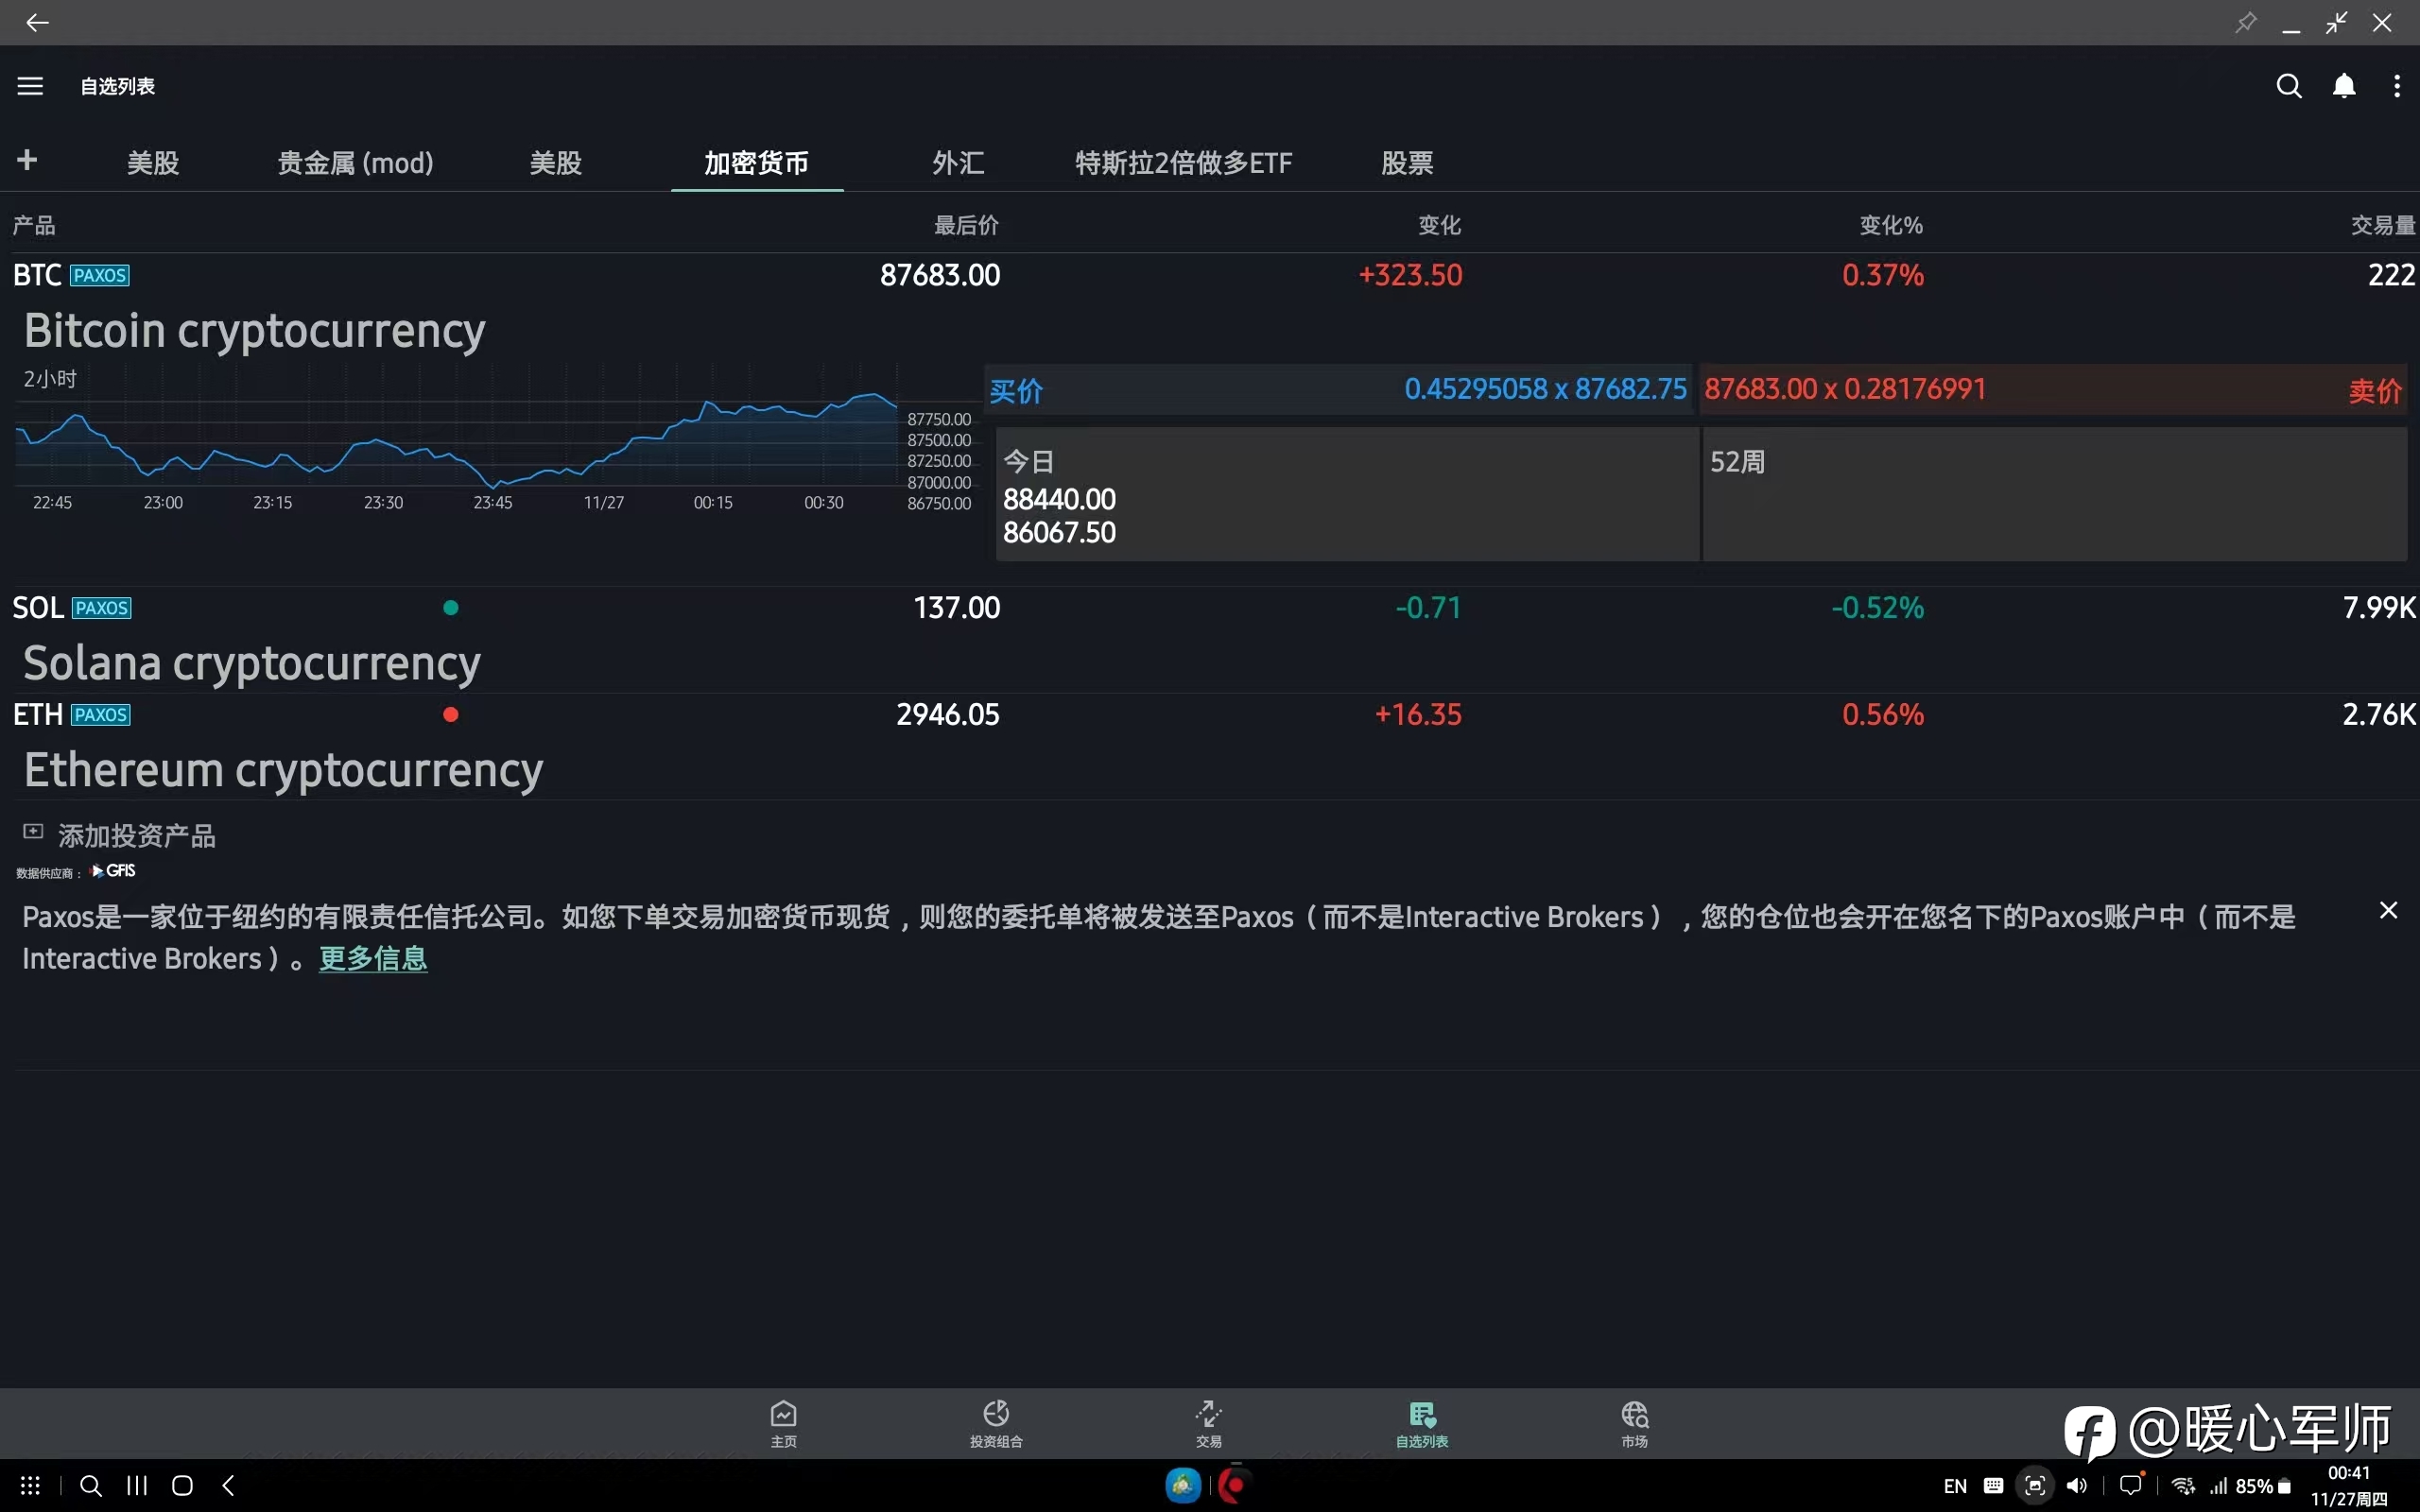
Task: Select 特斯拉2倍做多ETF tab
Action: [x=1183, y=163]
